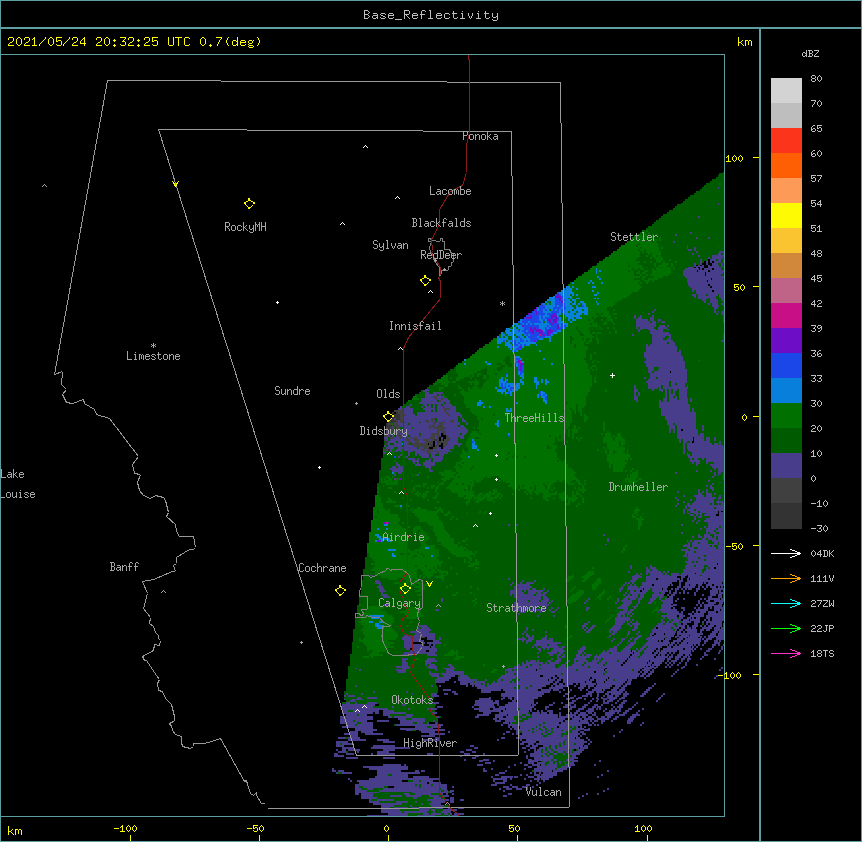The width and height of the screenshot is (862, 842).
Task: Click the HighRiver town label
Action: click(x=430, y=743)
